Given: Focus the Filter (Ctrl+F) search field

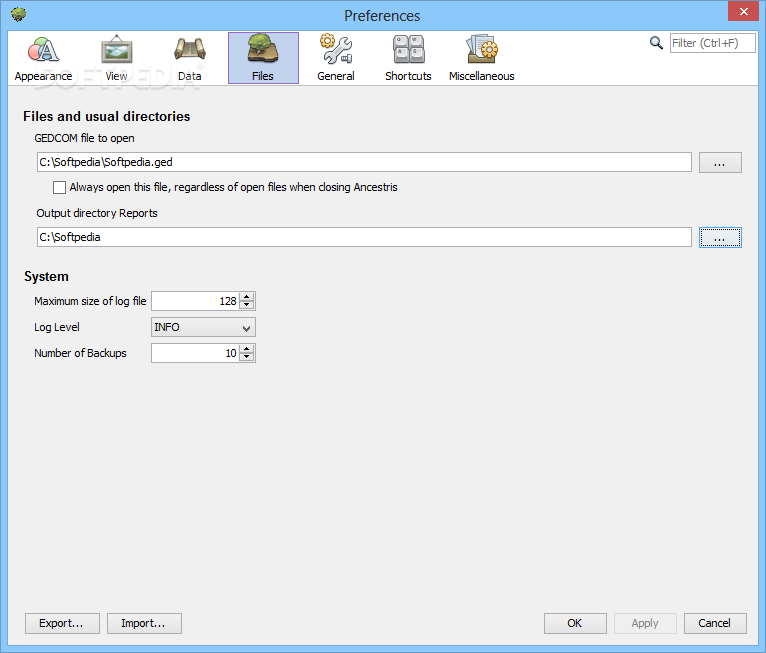Looking at the screenshot, I should (712, 43).
